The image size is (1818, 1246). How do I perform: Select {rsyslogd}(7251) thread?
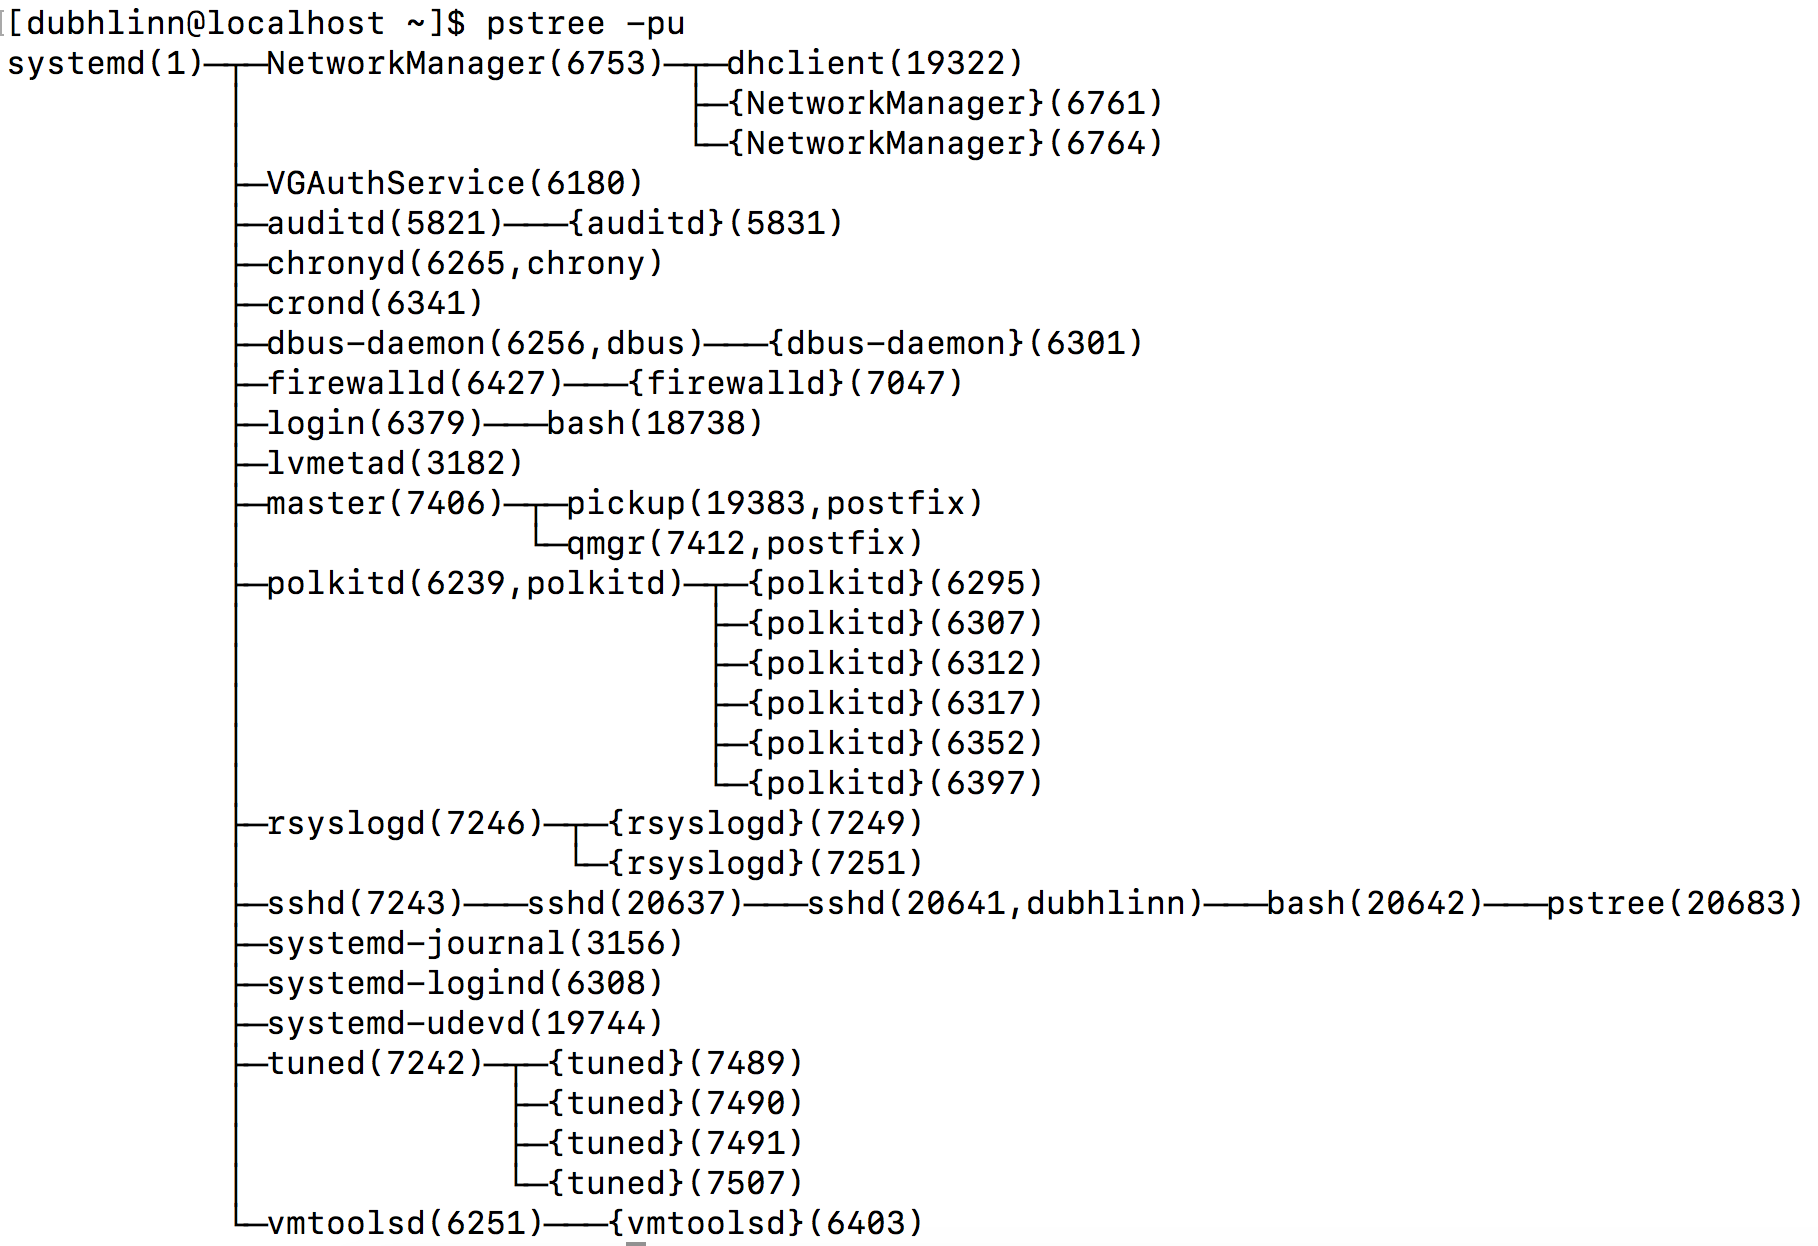pos(765,863)
